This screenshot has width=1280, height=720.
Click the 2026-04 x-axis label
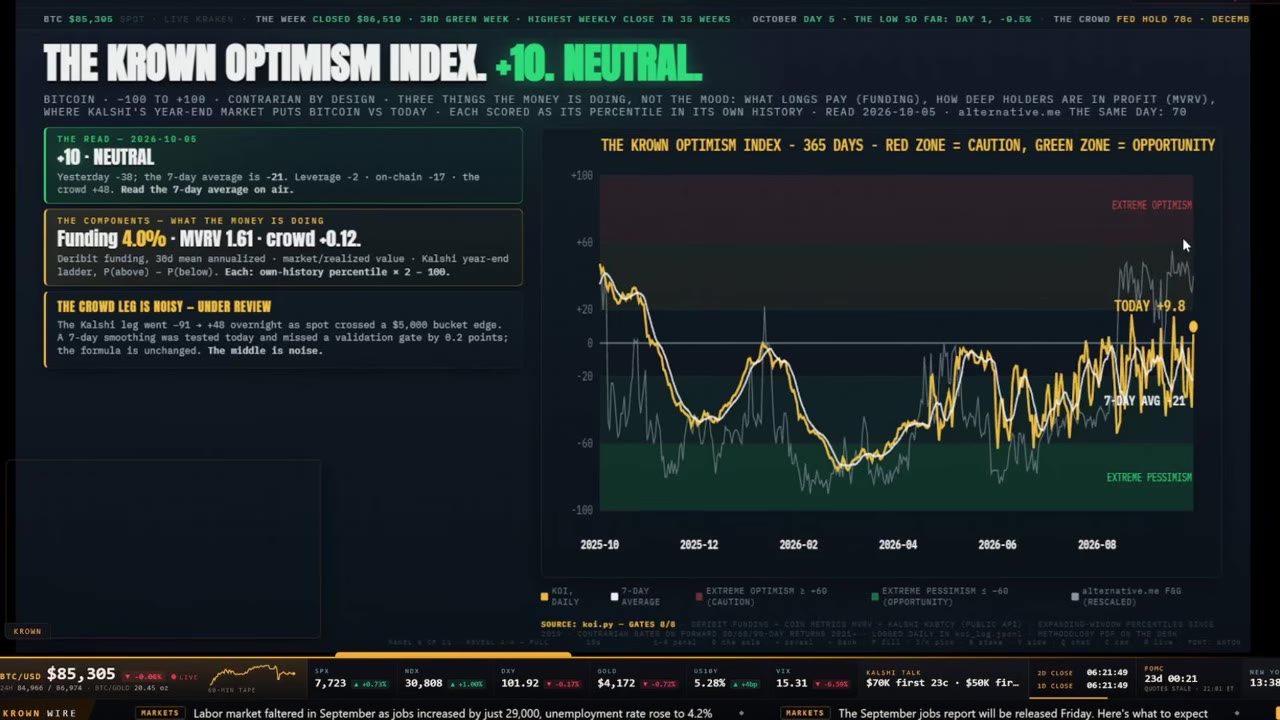click(897, 545)
